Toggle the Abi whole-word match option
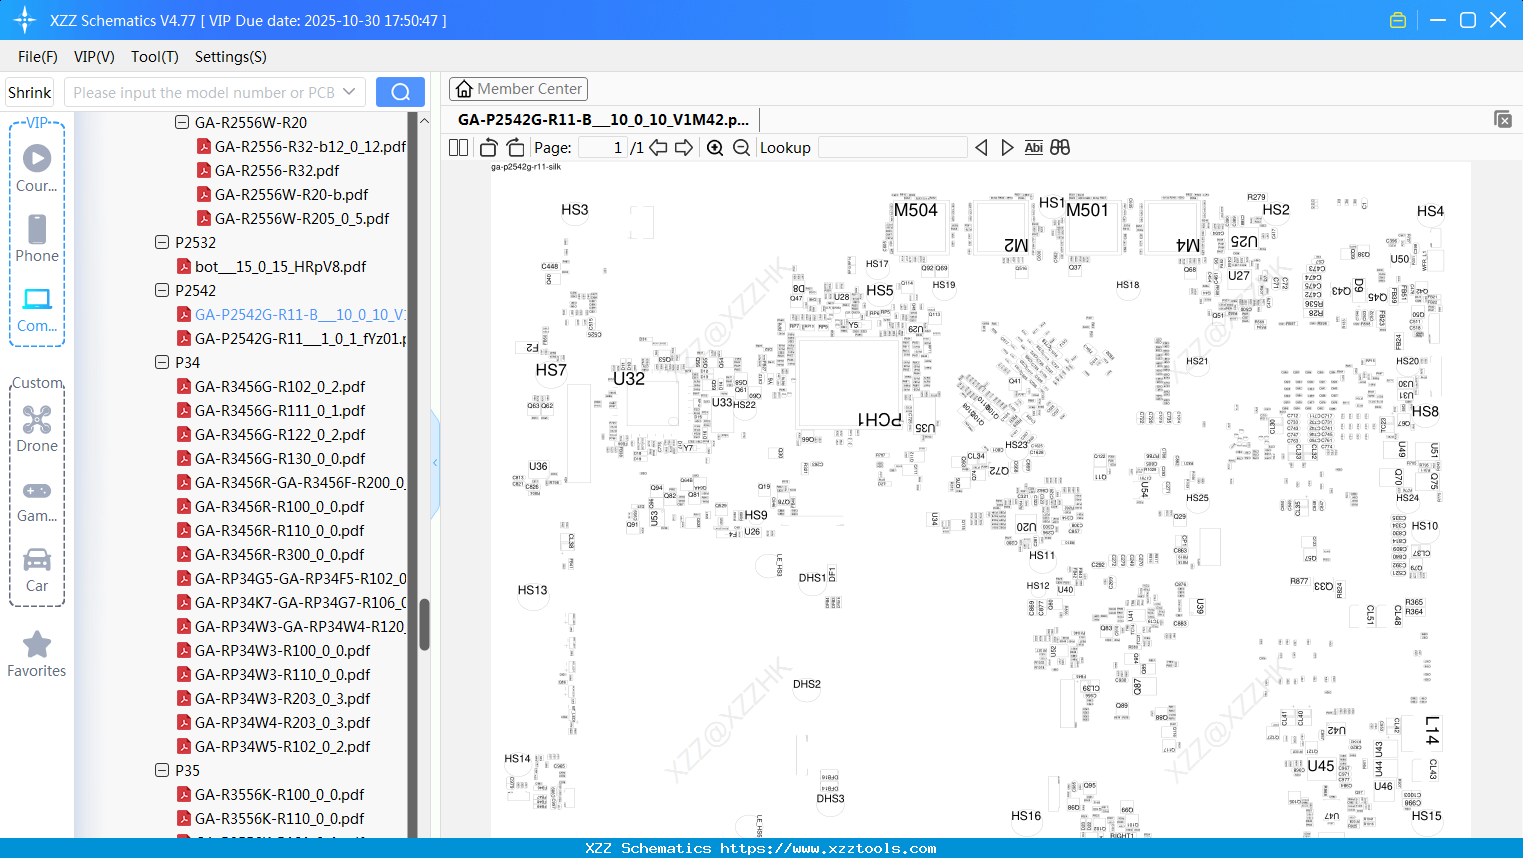The width and height of the screenshot is (1523, 858). click(x=1033, y=147)
